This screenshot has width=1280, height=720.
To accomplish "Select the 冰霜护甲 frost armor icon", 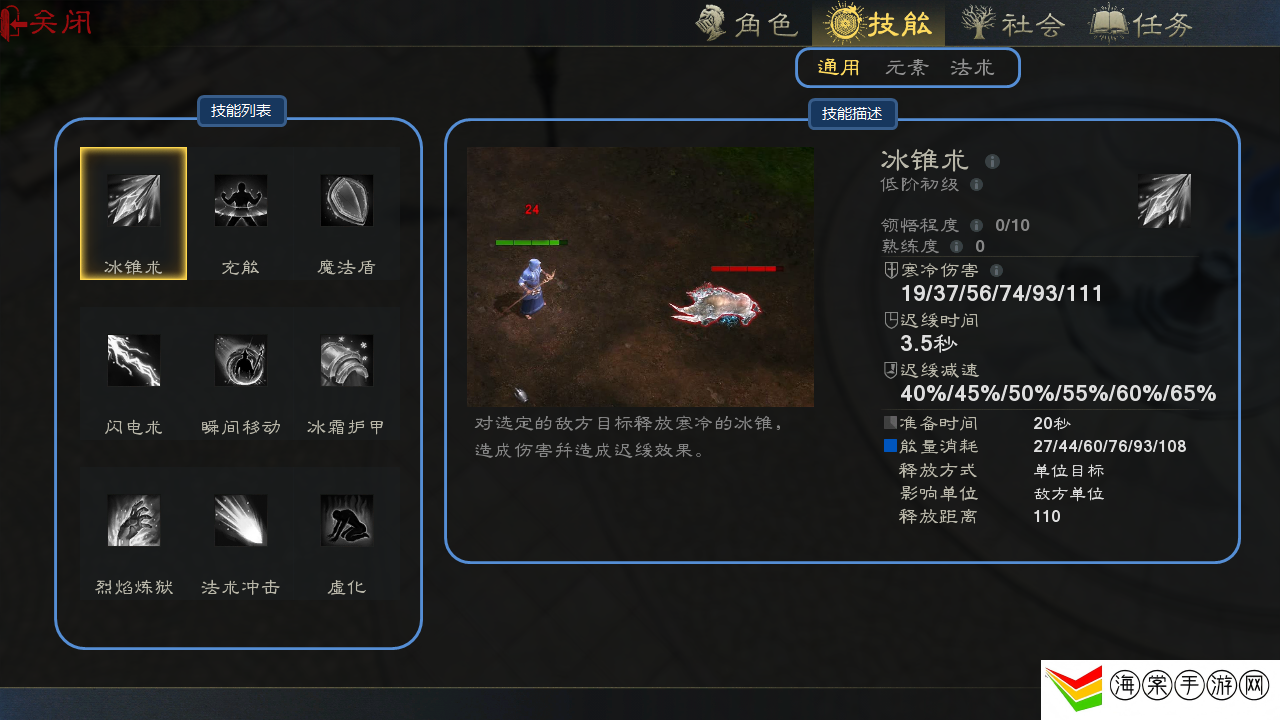I will [347, 361].
